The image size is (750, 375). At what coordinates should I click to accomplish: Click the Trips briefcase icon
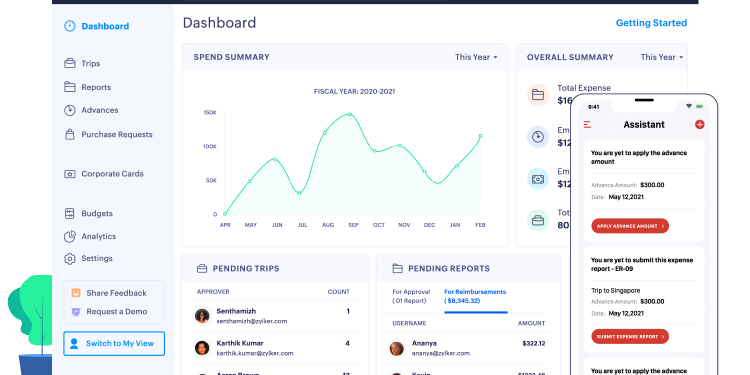[70, 63]
